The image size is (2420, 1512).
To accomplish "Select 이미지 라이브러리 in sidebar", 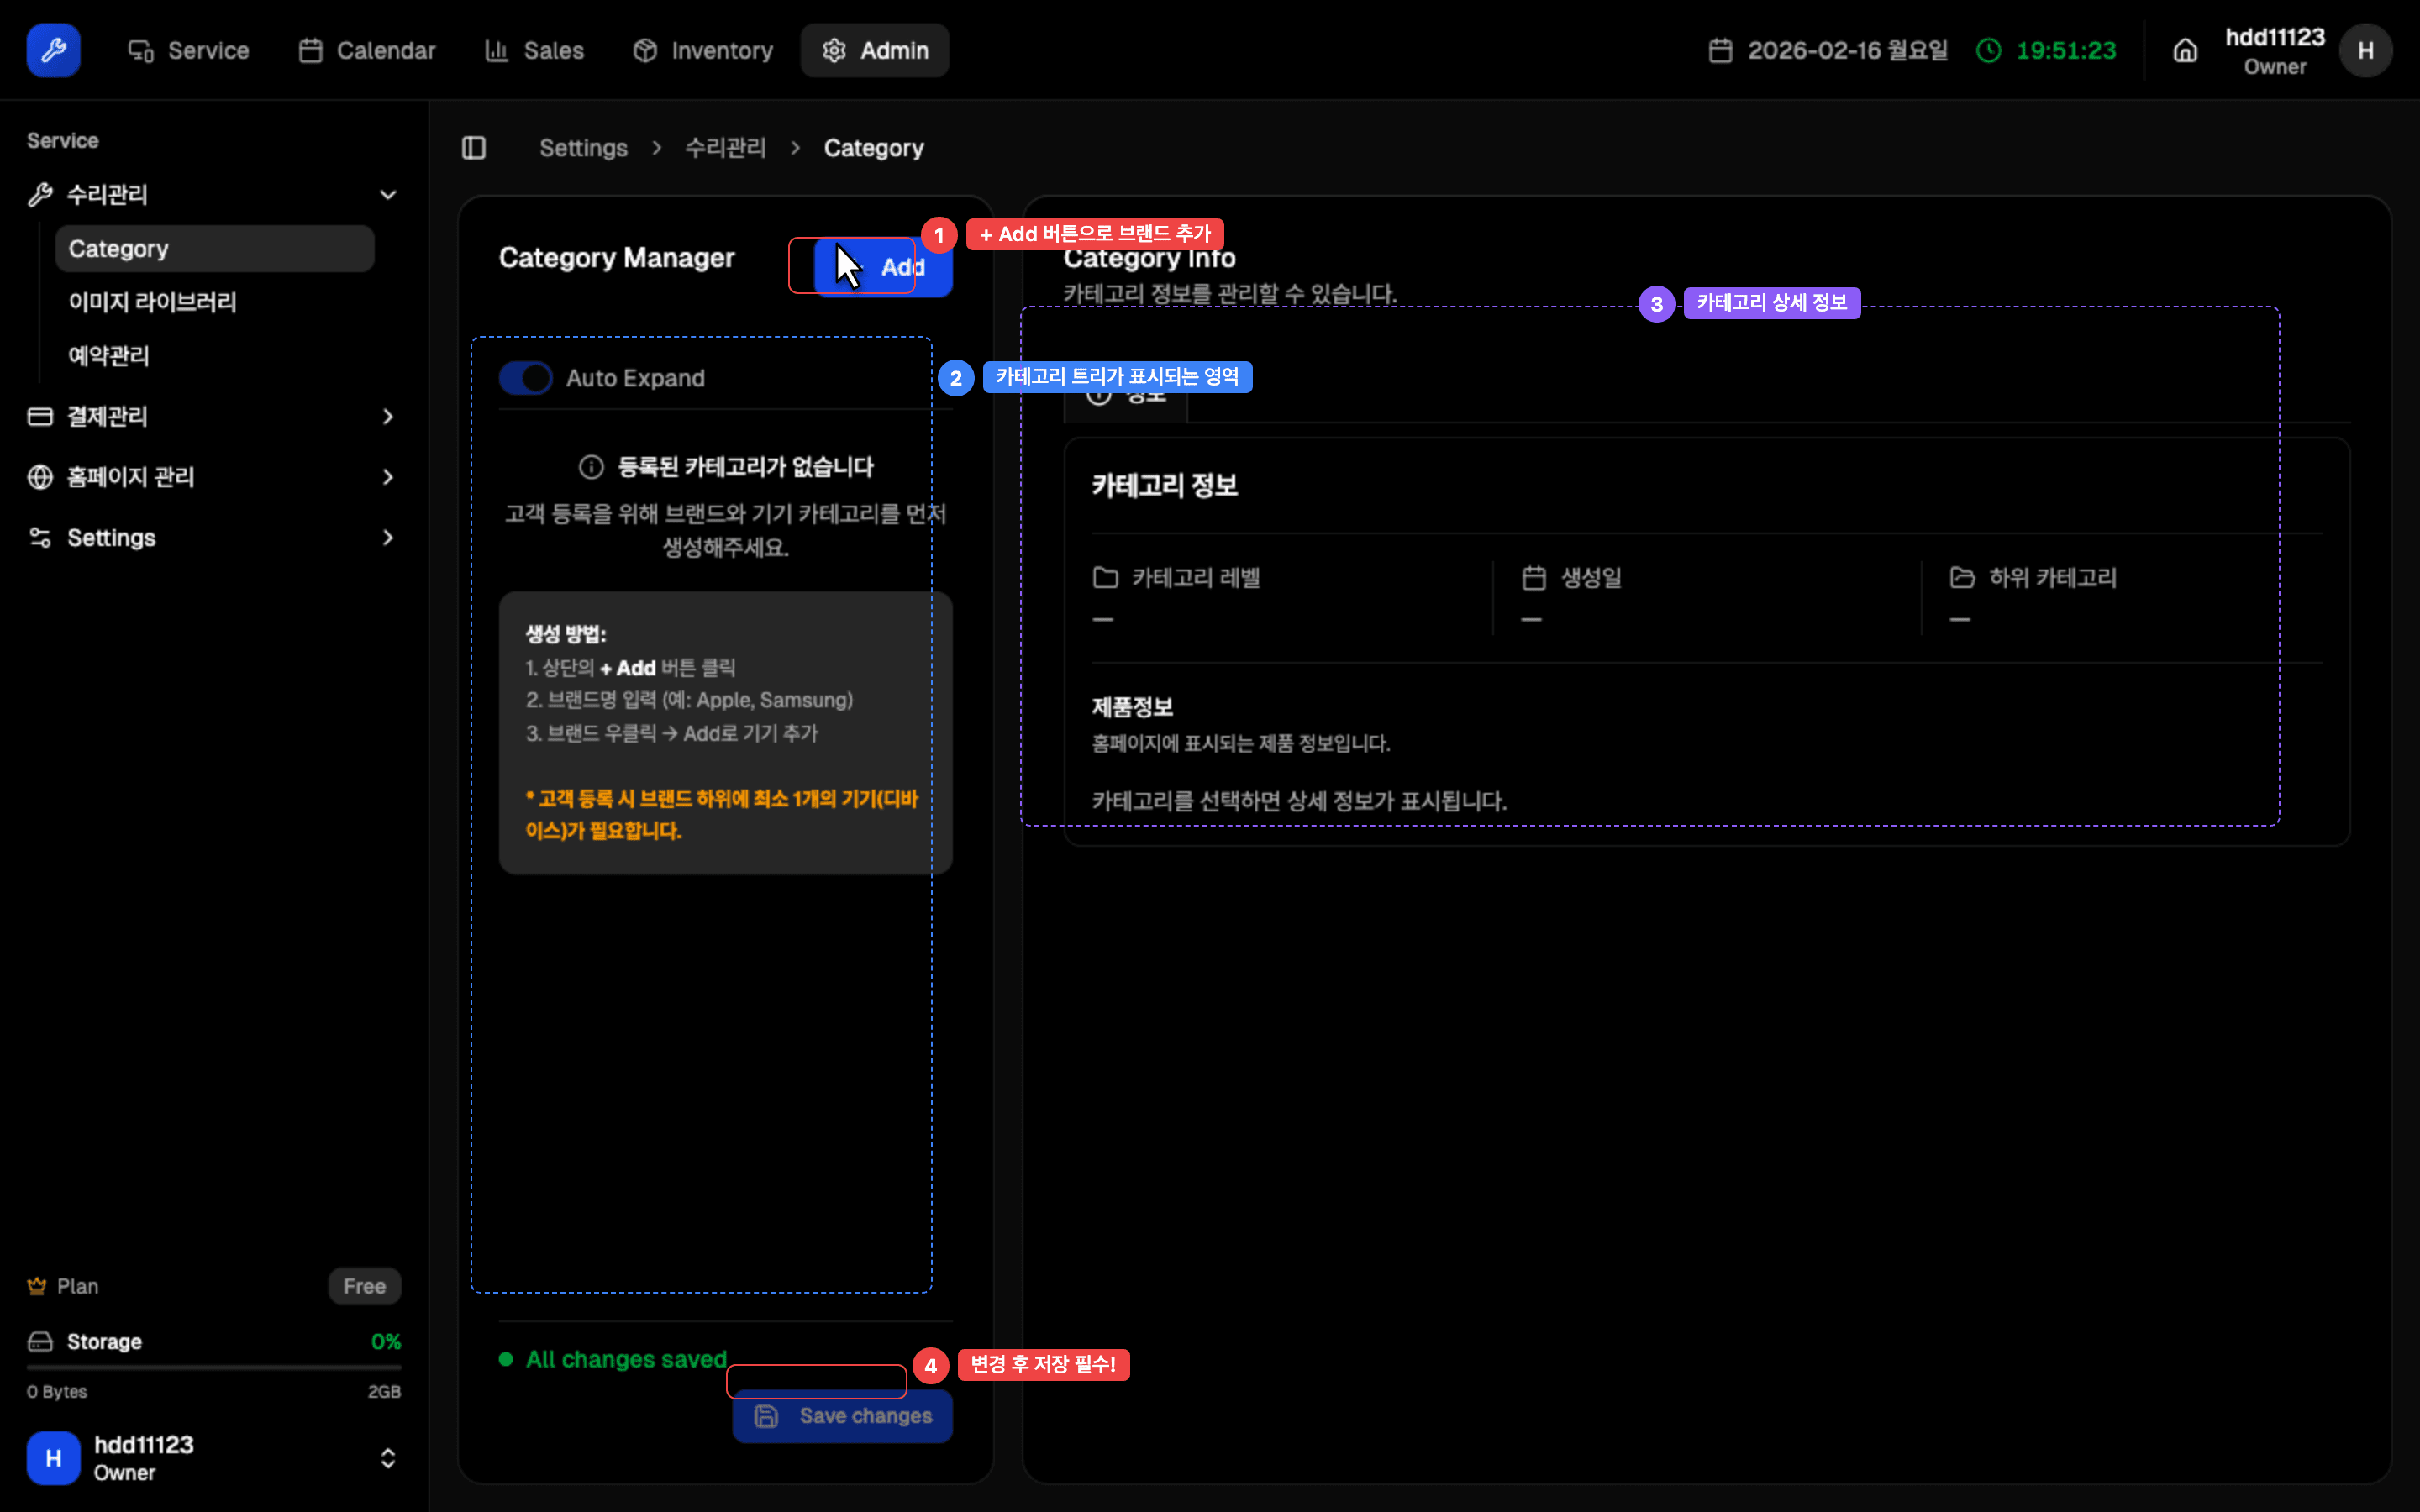I will click(152, 302).
